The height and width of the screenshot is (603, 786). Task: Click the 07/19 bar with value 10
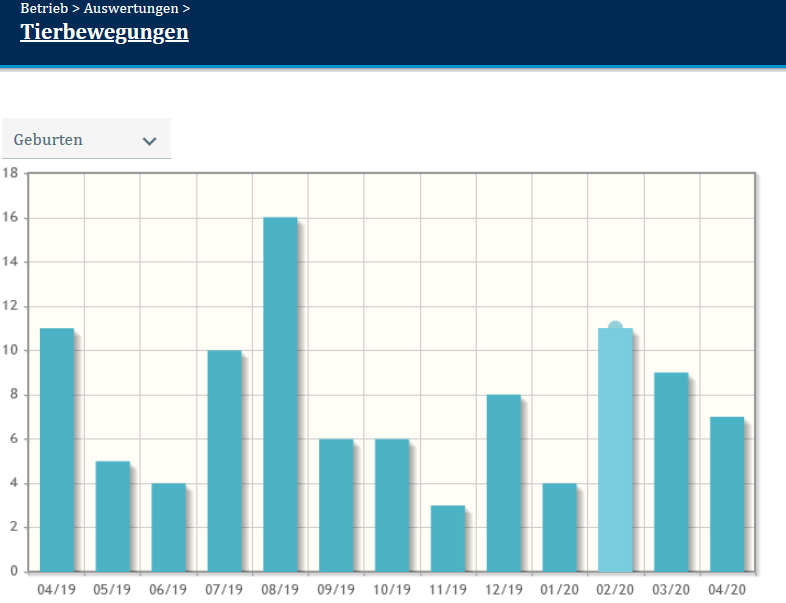click(x=224, y=461)
